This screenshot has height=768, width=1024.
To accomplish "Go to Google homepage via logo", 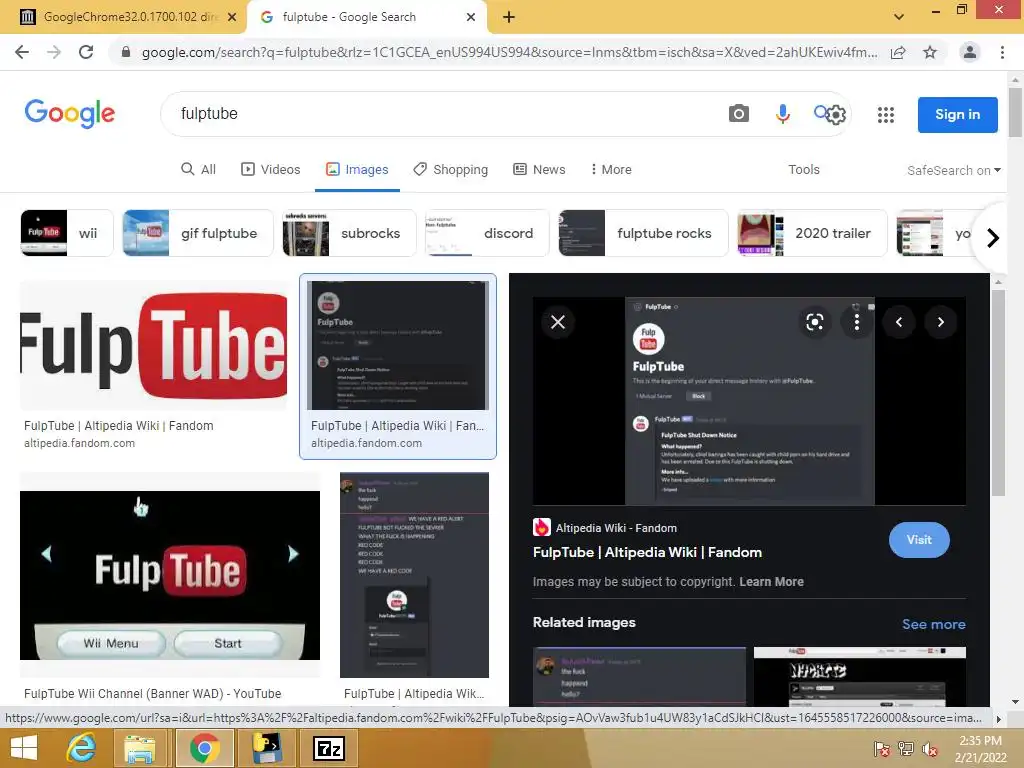I will click(x=70, y=114).
